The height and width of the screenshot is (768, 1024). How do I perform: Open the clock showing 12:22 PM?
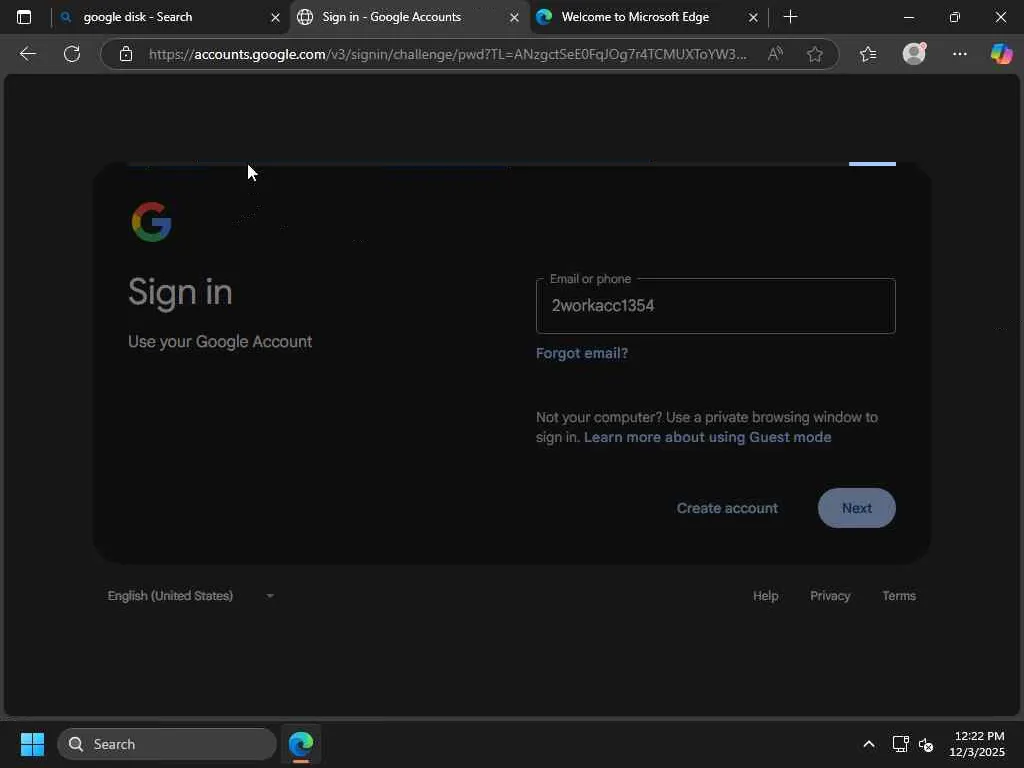[x=977, y=744]
